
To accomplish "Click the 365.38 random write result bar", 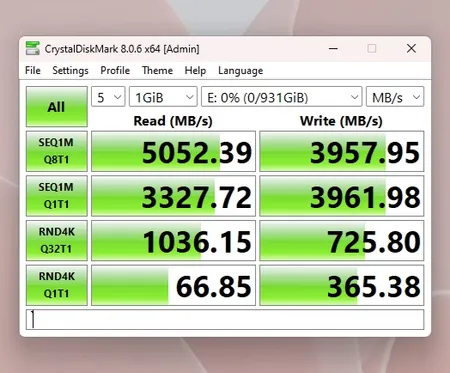I will 342,285.
